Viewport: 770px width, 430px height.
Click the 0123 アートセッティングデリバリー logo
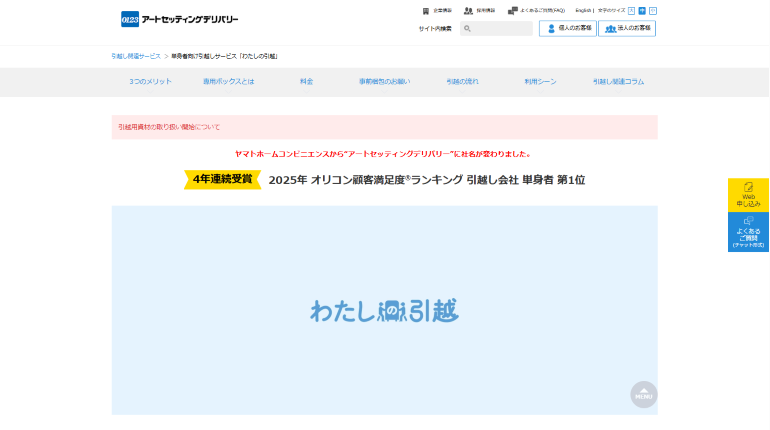coord(179,19)
